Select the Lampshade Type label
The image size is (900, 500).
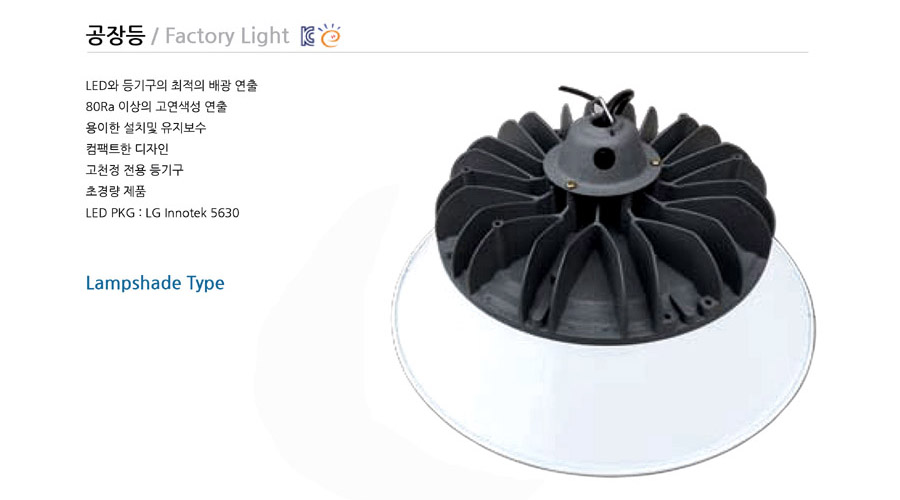click(x=155, y=283)
